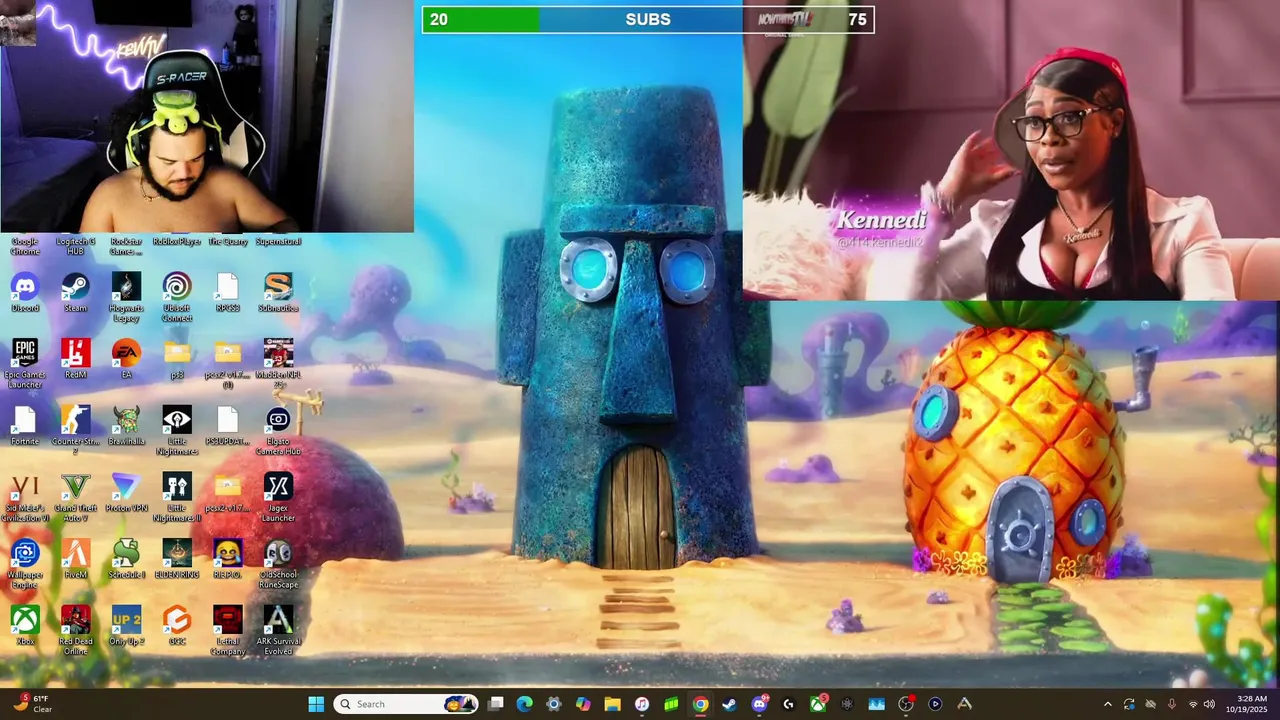Click the taskbar Search box
The height and width of the screenshot is (720, 1280).
tap(405, 704)
